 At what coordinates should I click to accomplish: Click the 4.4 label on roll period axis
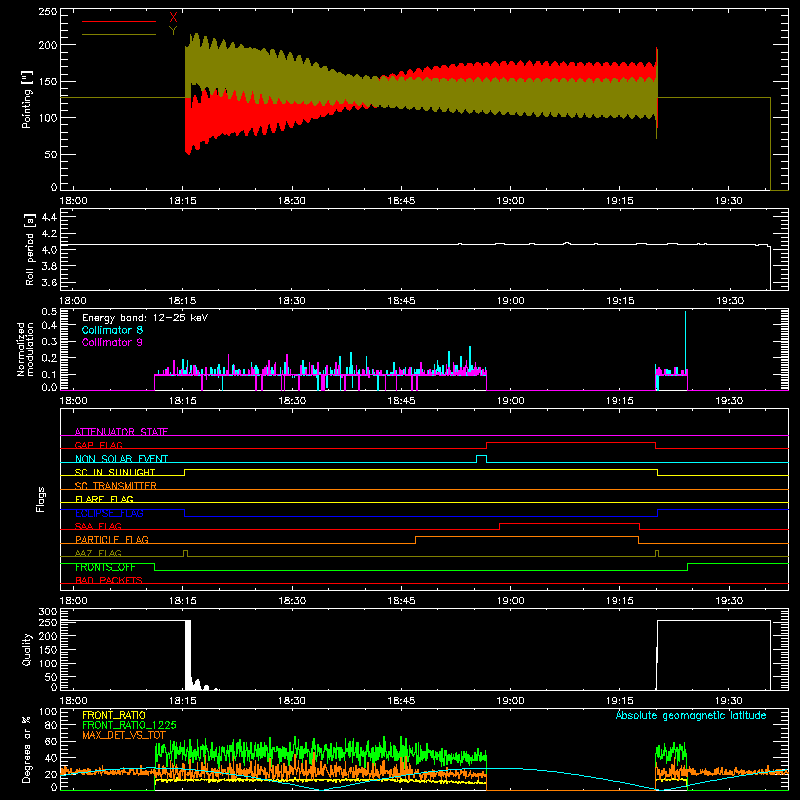(49, 217)
